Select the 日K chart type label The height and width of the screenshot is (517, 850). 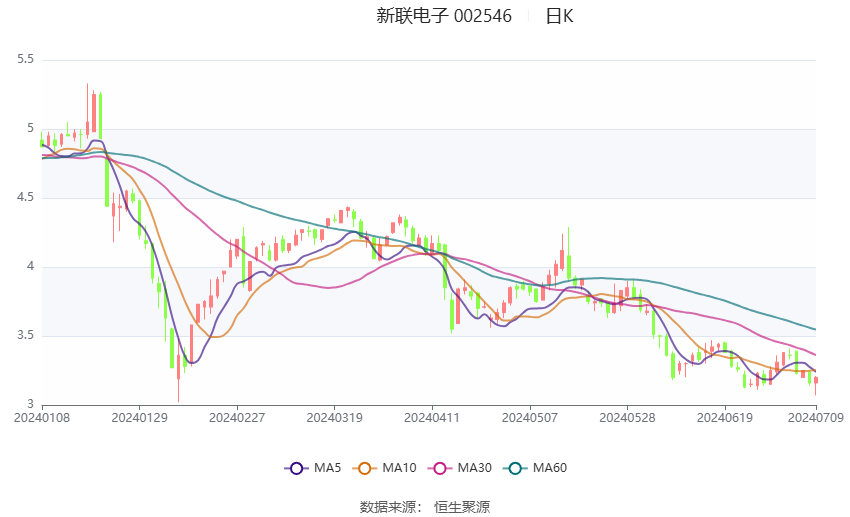tap(559, 16)
